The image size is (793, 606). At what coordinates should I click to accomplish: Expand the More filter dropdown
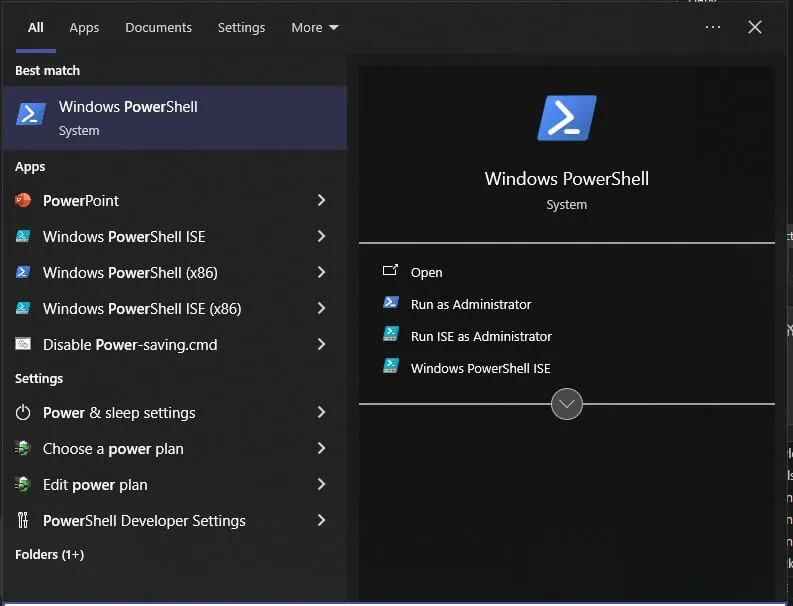315,27
